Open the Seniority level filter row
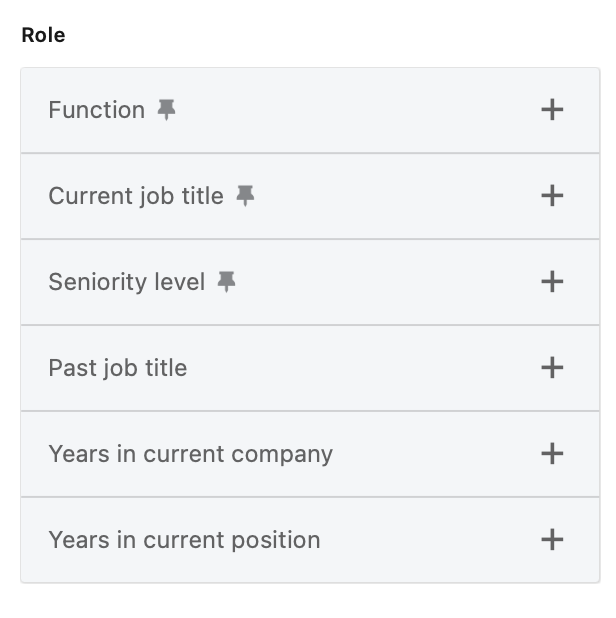The height and width of the screenshot is (618, 616). (380, 282)
